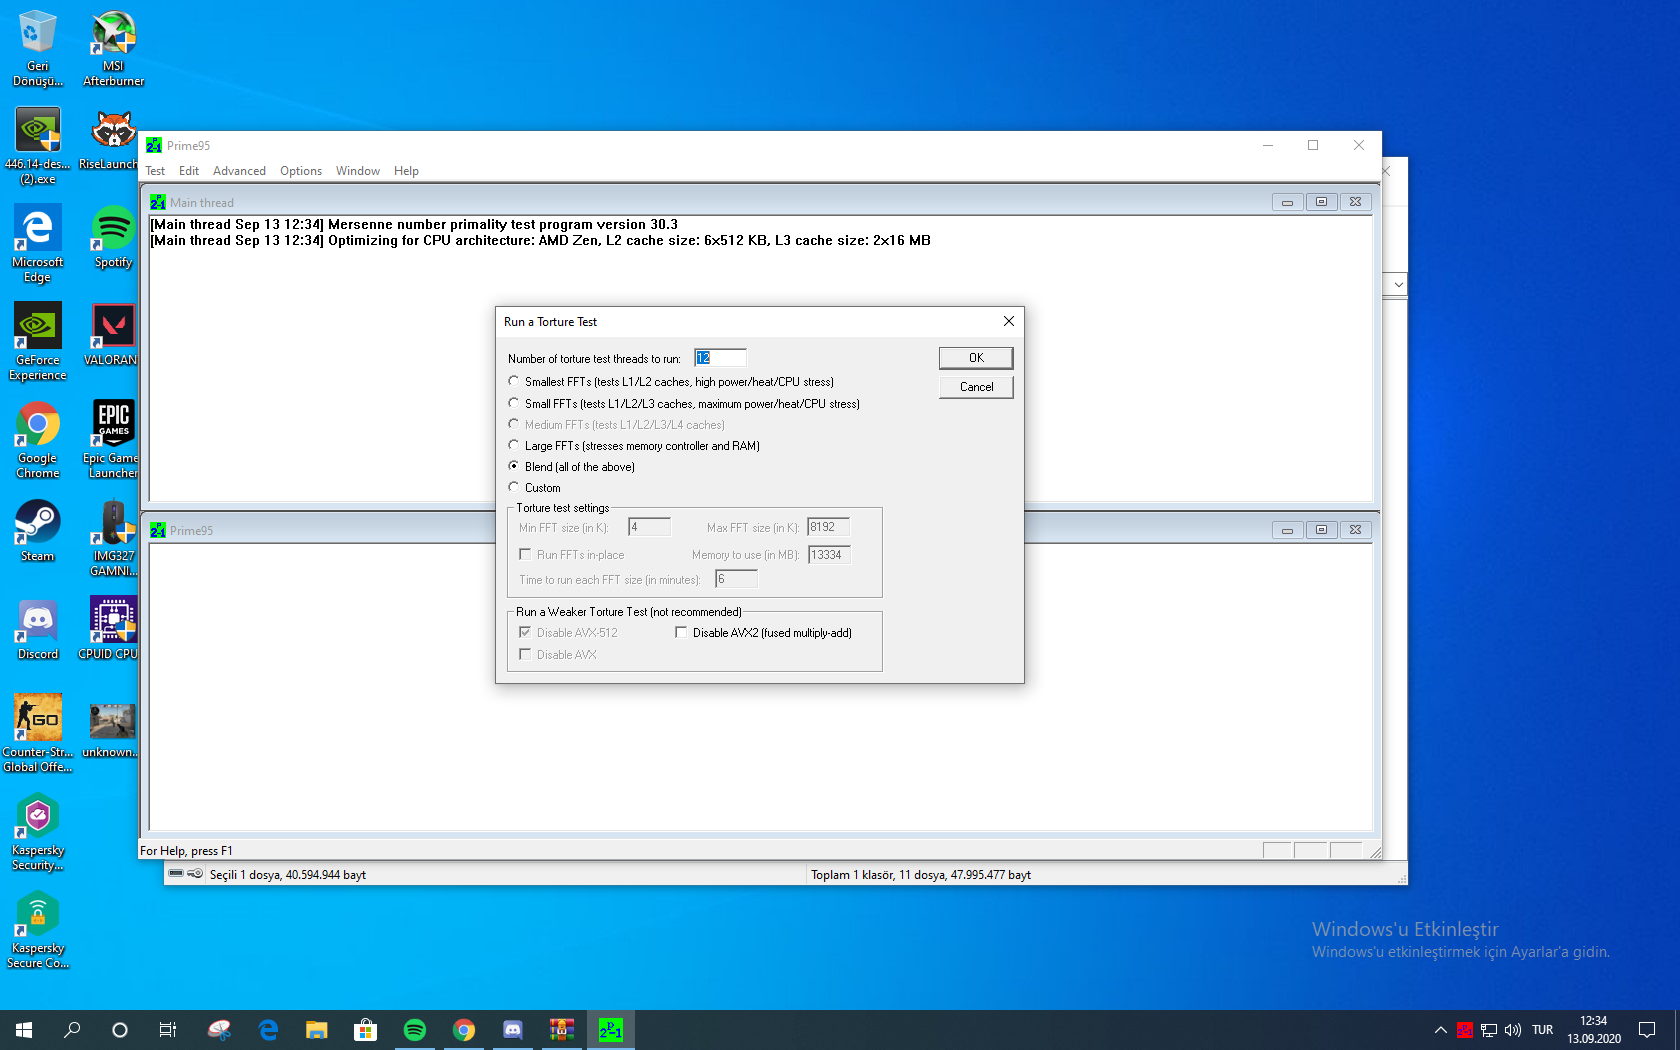This screenshot has height=1050, width=1680.
Task: Open RiseLauncher desktop shortcut
Action: (x=109, y=140)
